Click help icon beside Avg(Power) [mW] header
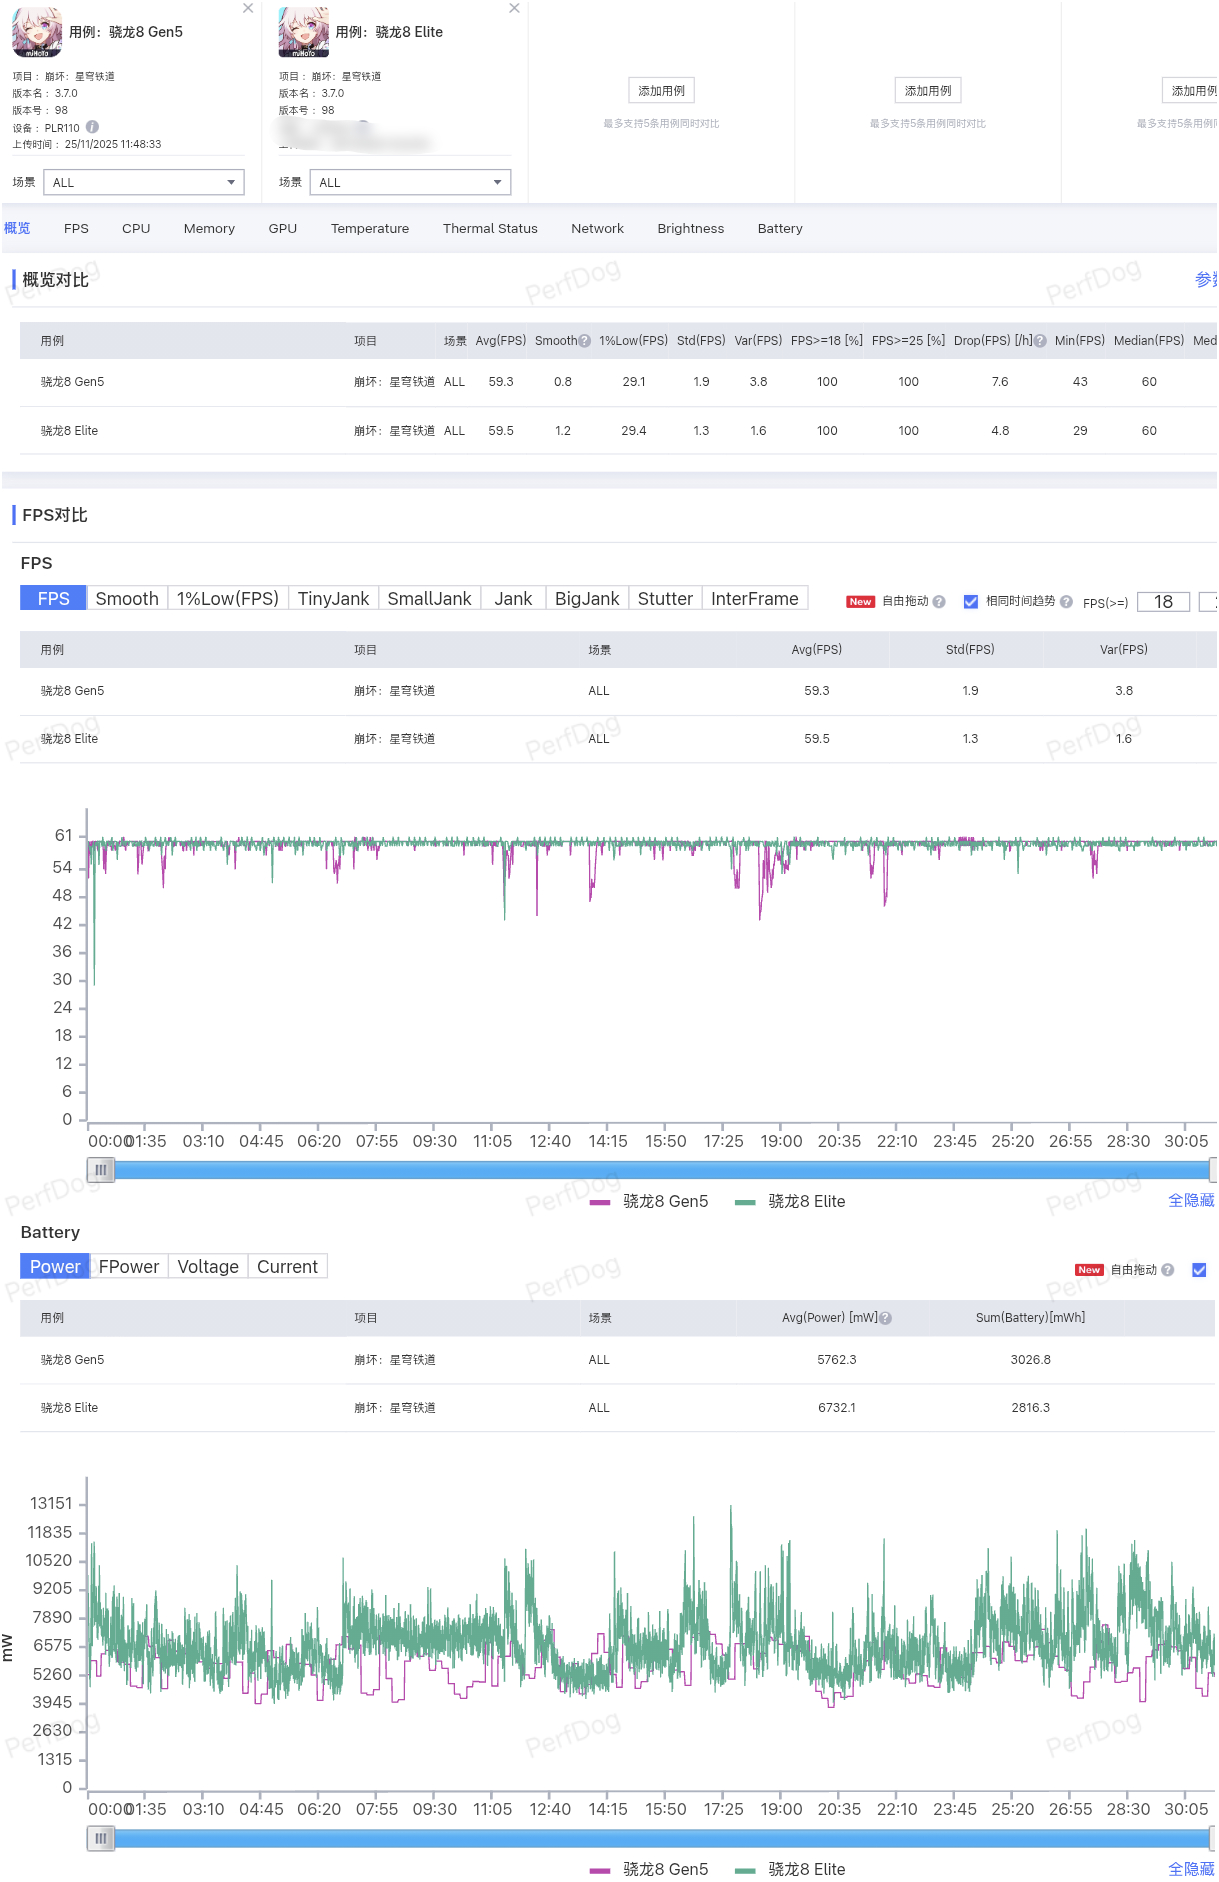1219x1882 pixels. coord(886,1319)
